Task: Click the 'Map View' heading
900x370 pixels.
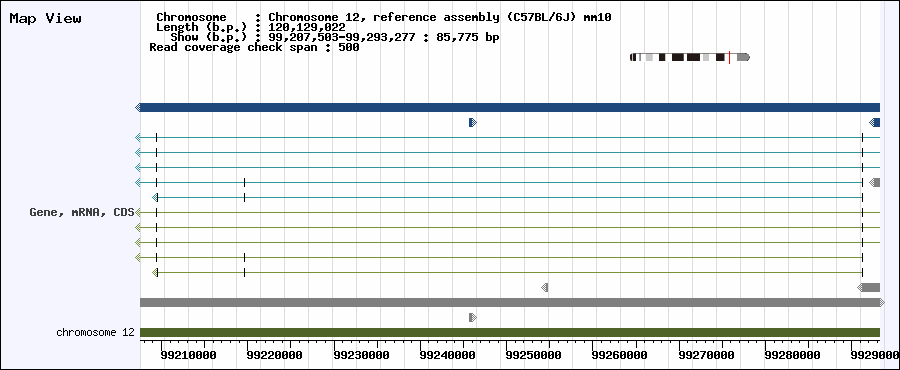Action: point(45,18)
